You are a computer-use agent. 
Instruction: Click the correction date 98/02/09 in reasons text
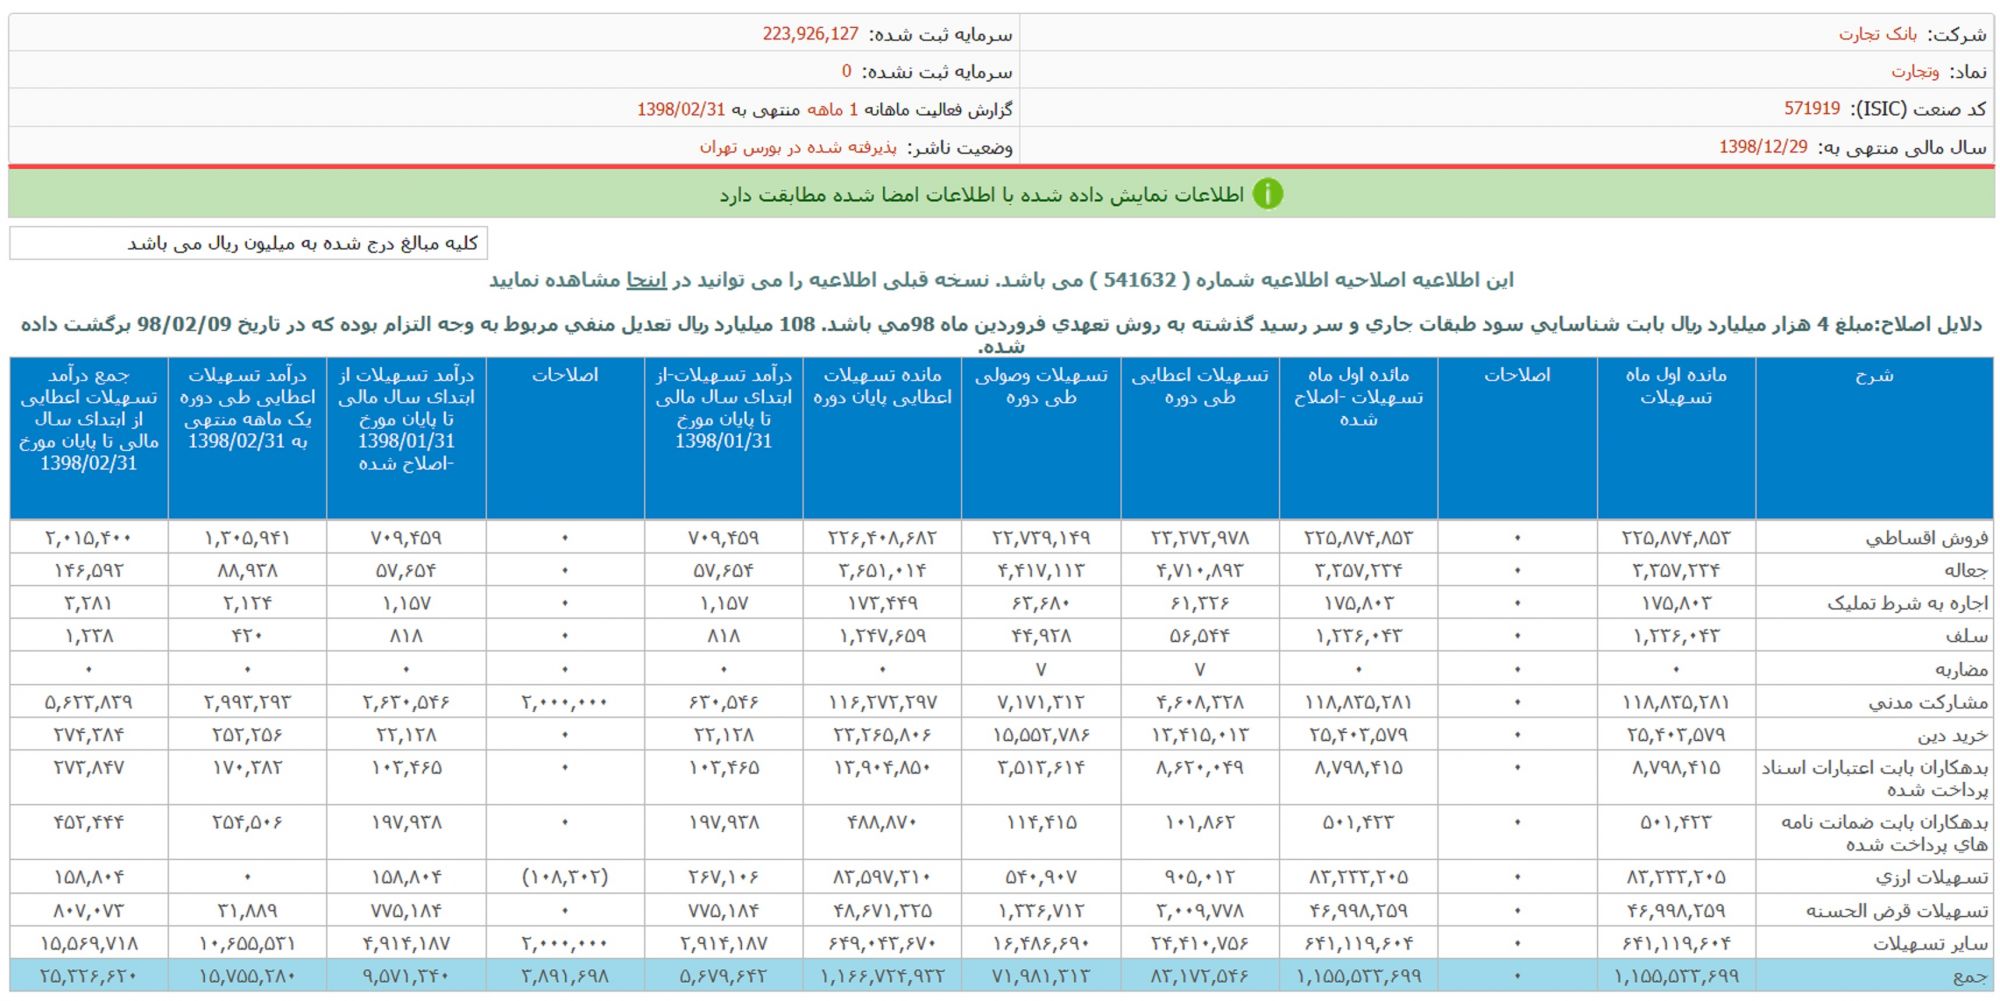pyautogui.click(x=184, y=324)
